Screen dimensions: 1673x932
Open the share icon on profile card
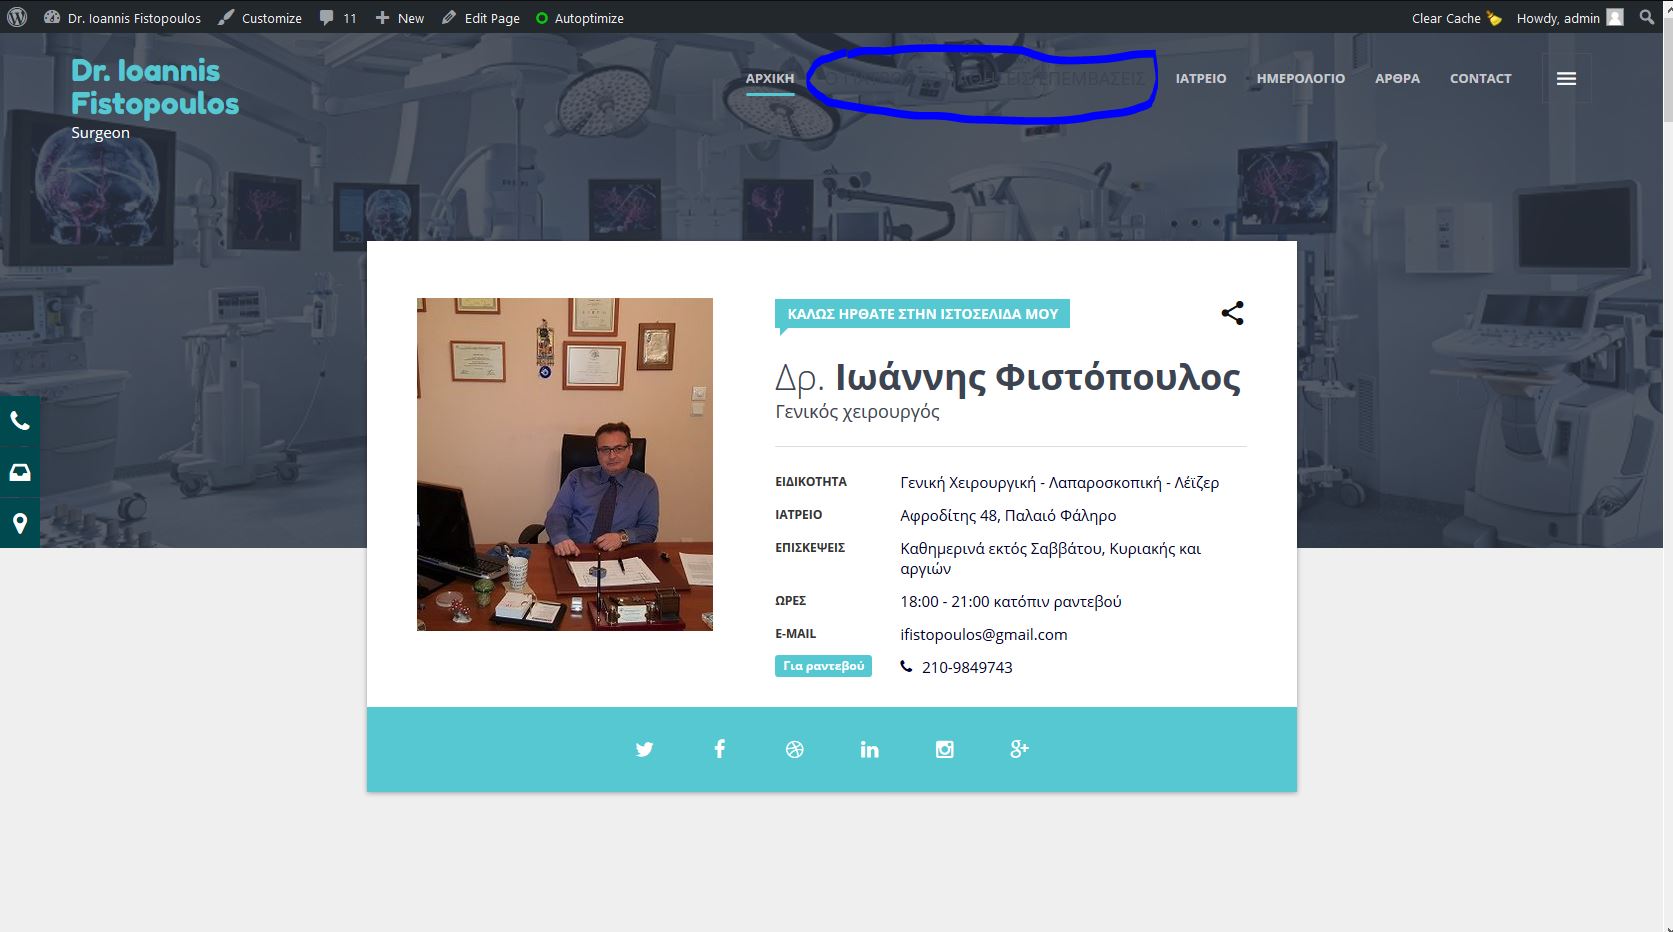point(1232,313)
